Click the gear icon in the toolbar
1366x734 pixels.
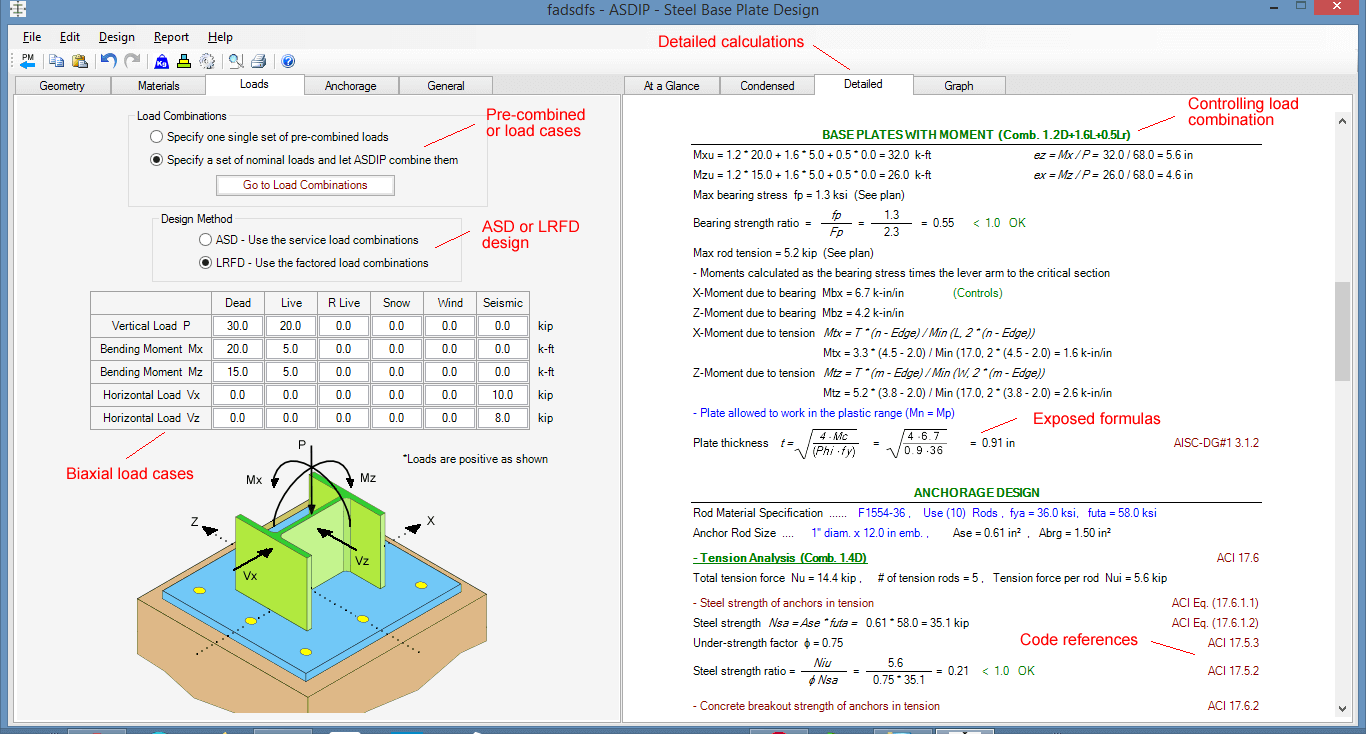(x=207, y=61)
